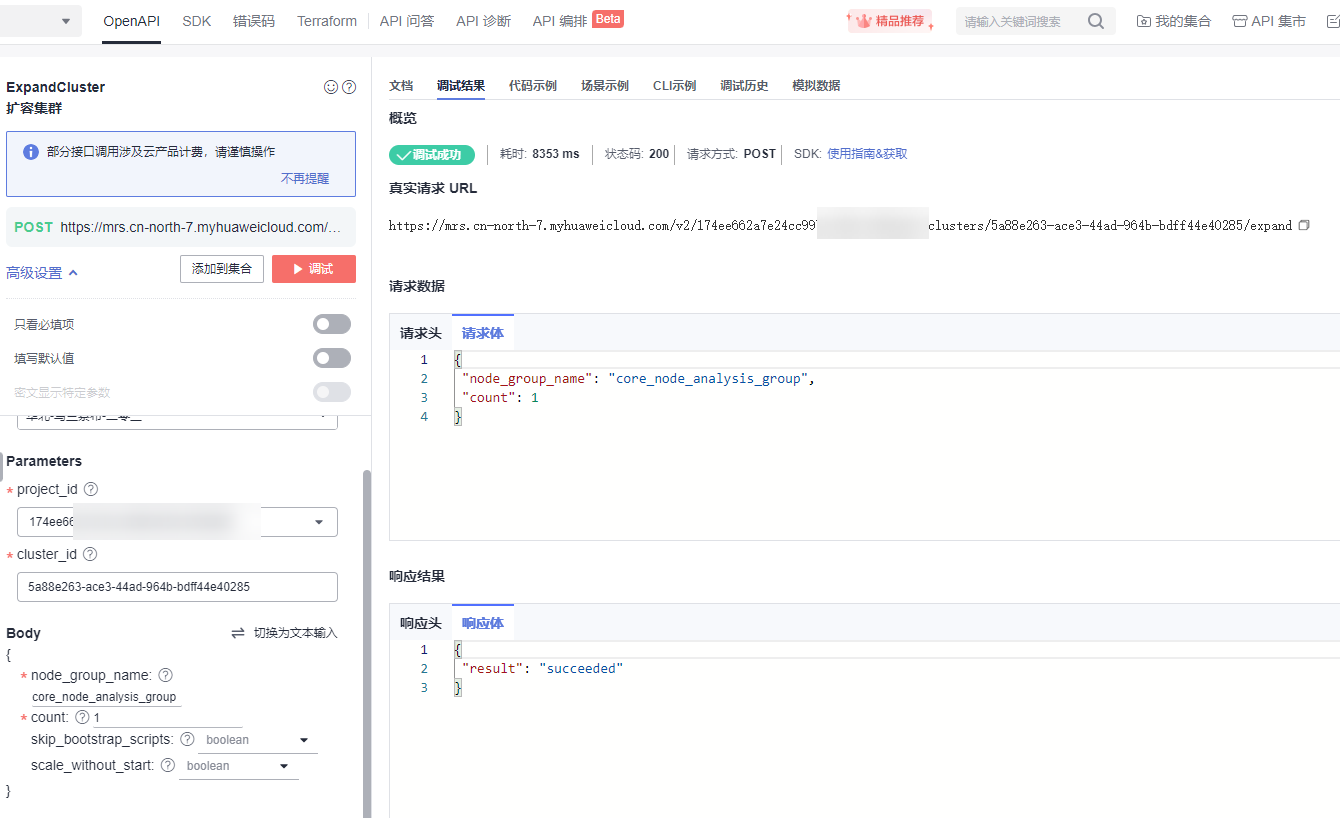The image size is (1340, 818).
Task: Show the 响应体 tab
Action: (483, 623)
